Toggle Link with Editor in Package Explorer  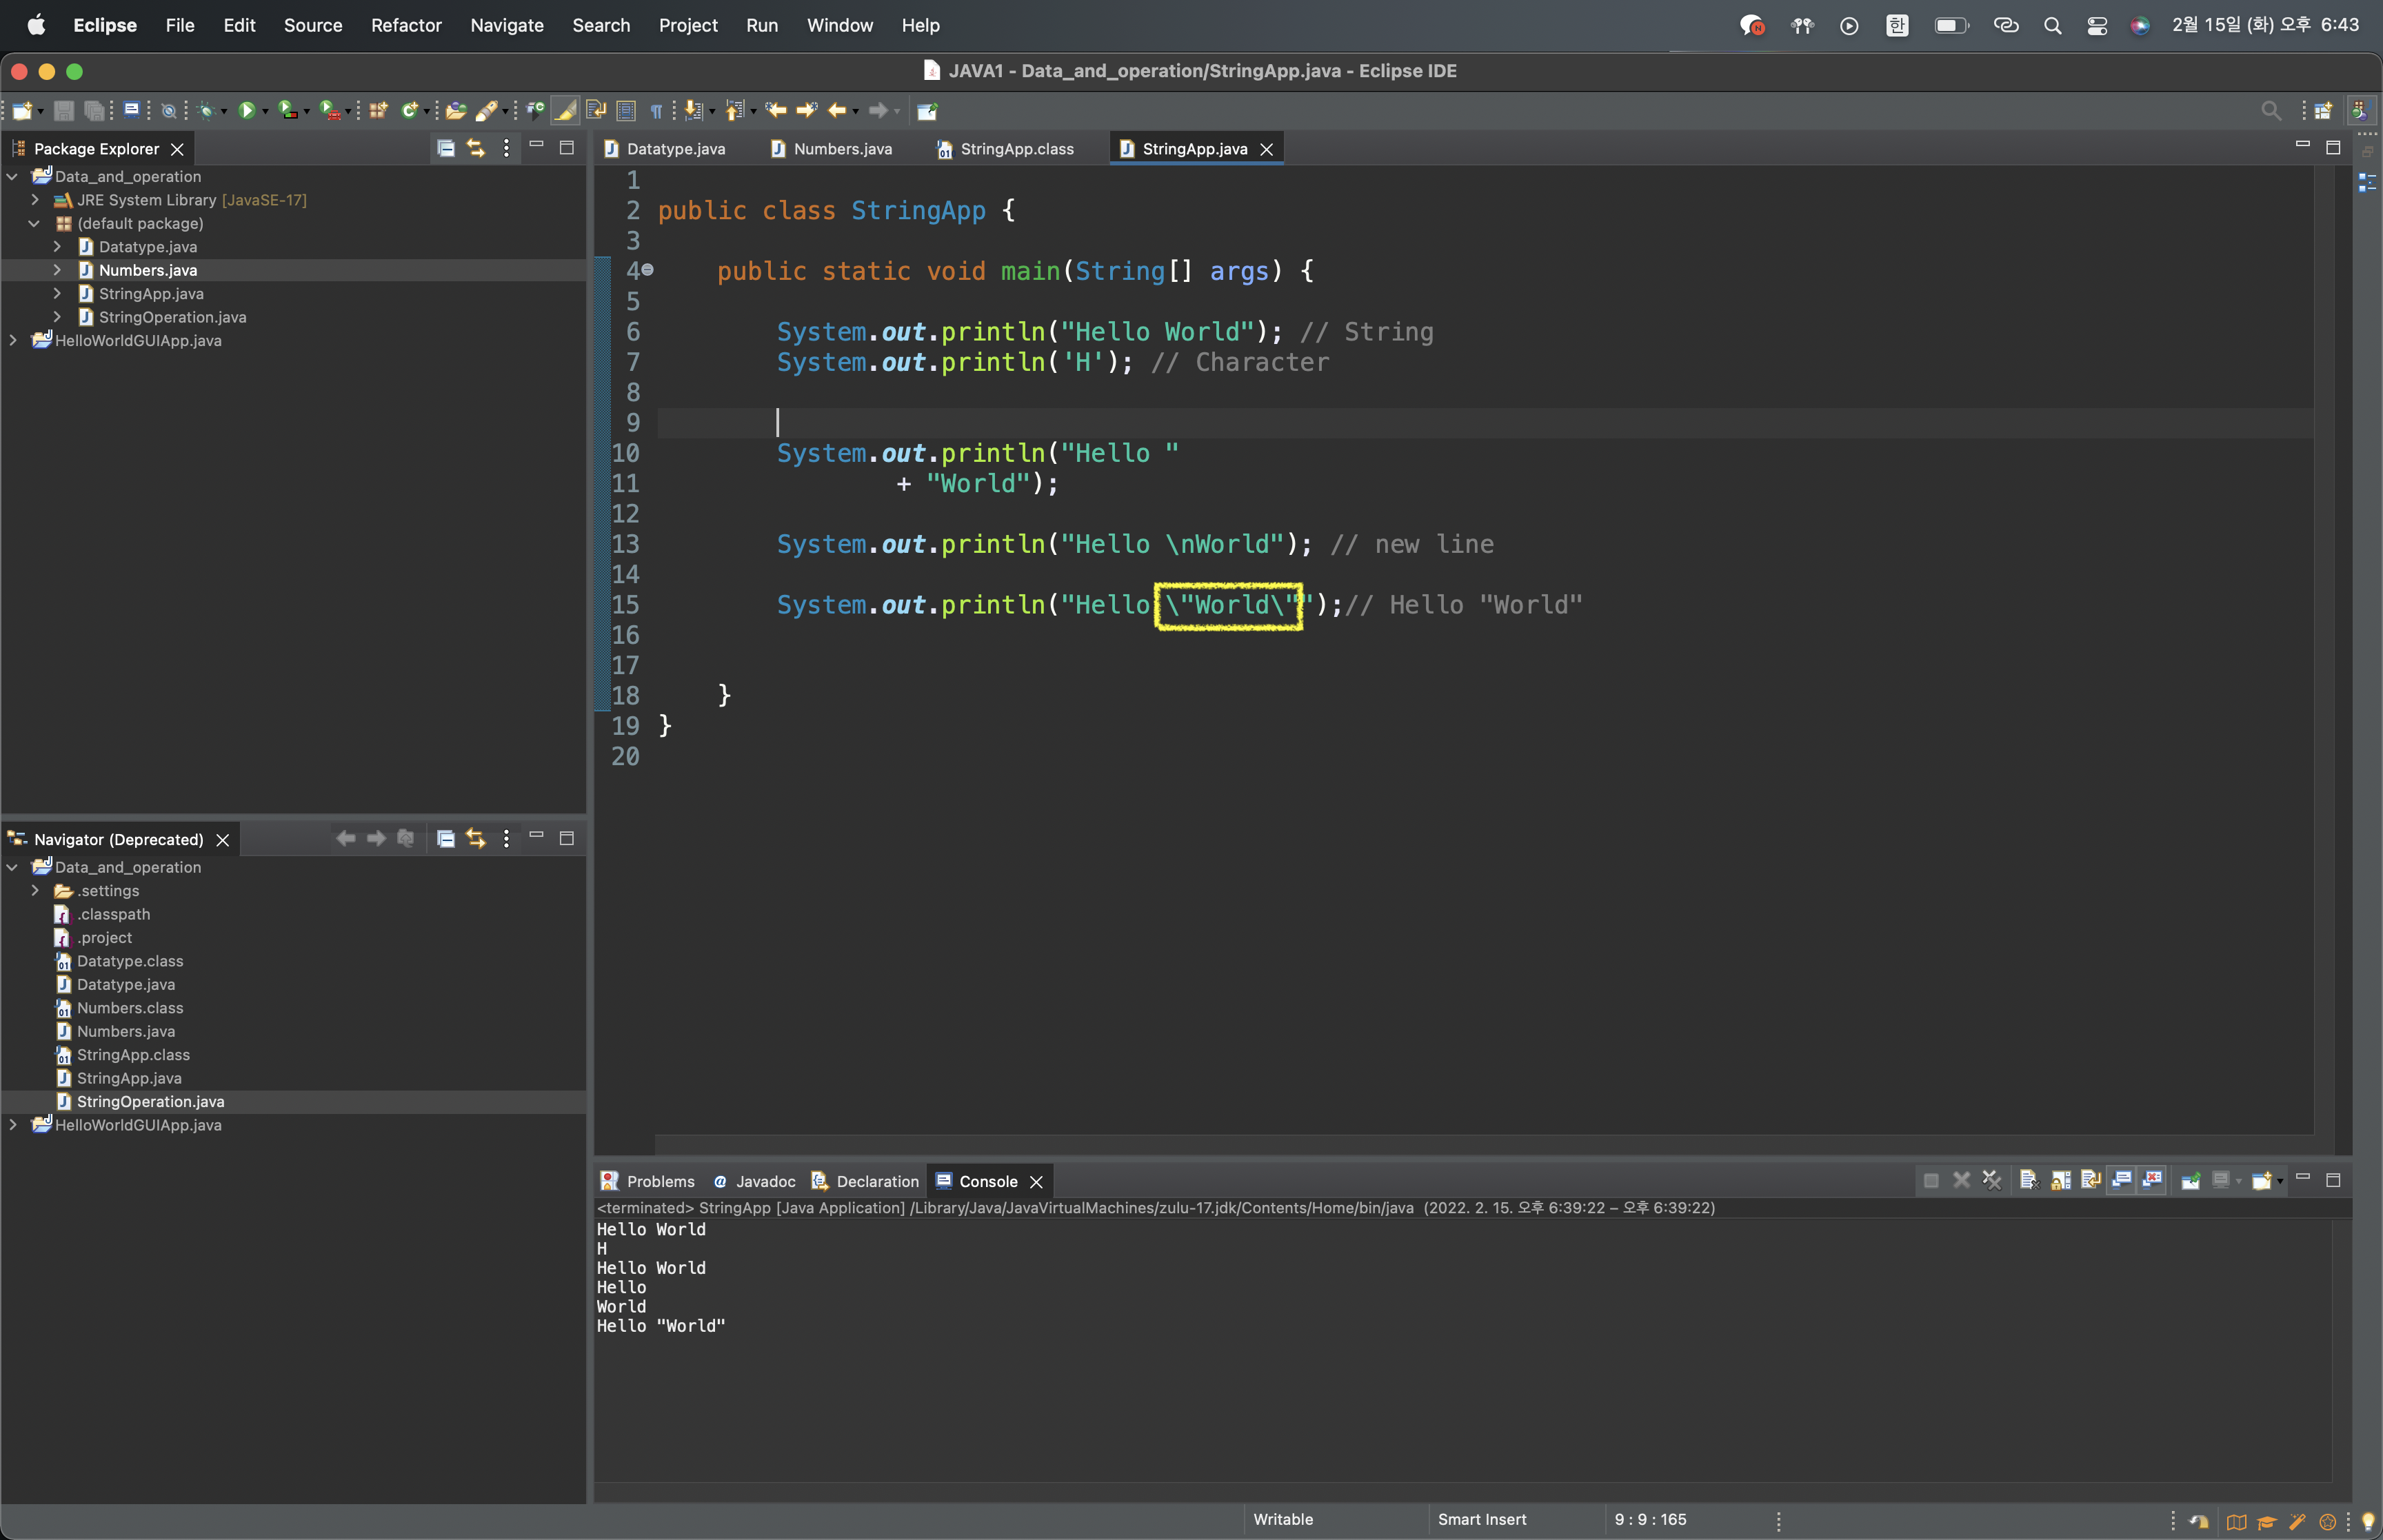(476, 148)
